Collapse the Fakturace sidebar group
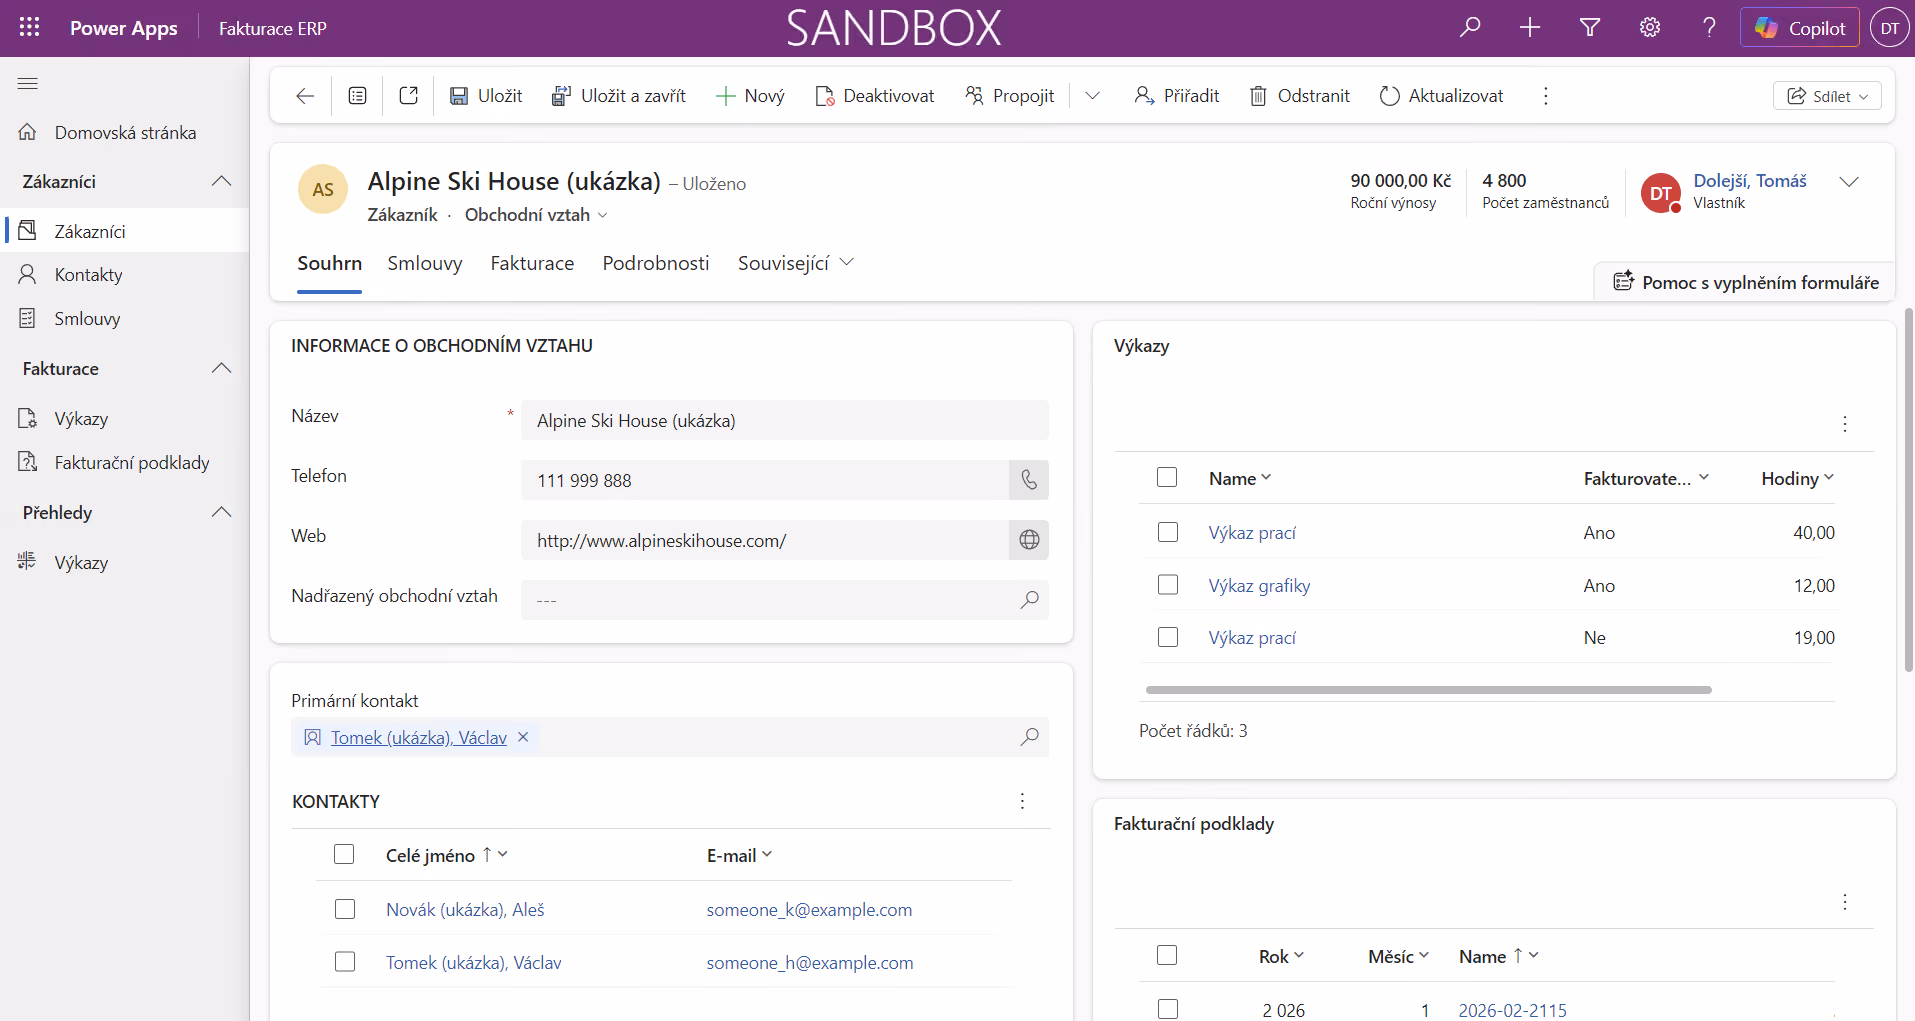Viewport: 1915px width, 1021px height. point(222,368)
